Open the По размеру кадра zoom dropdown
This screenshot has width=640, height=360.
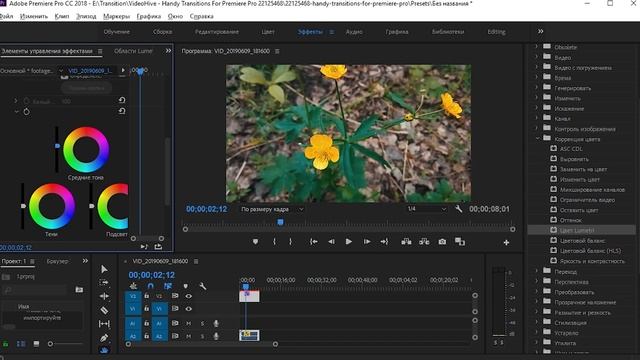tap(272, 209)
